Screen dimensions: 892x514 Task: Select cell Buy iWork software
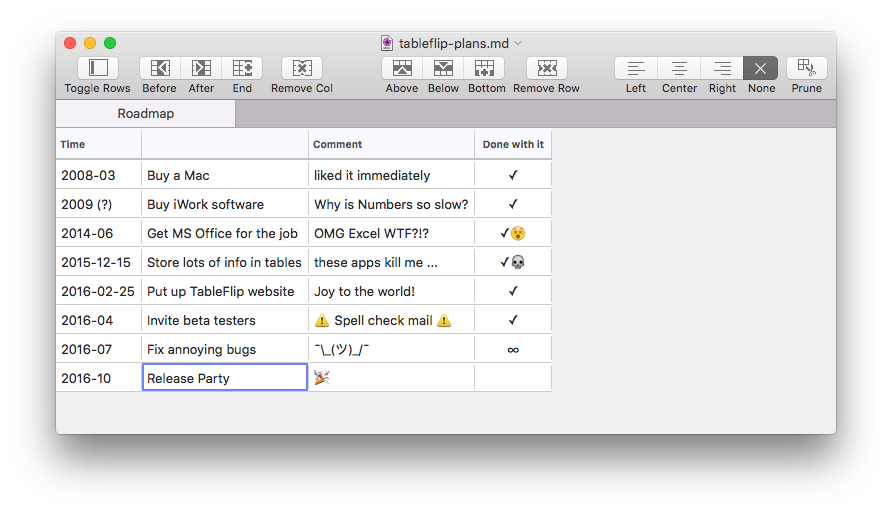[x=225, y=204]
